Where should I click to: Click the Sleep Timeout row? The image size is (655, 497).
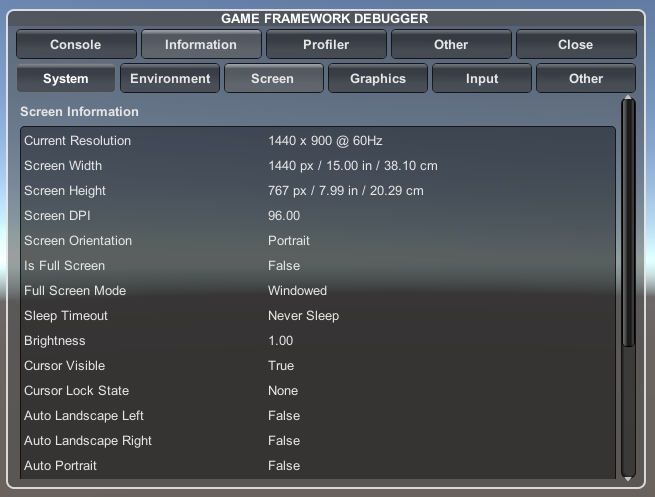[318, 316]
